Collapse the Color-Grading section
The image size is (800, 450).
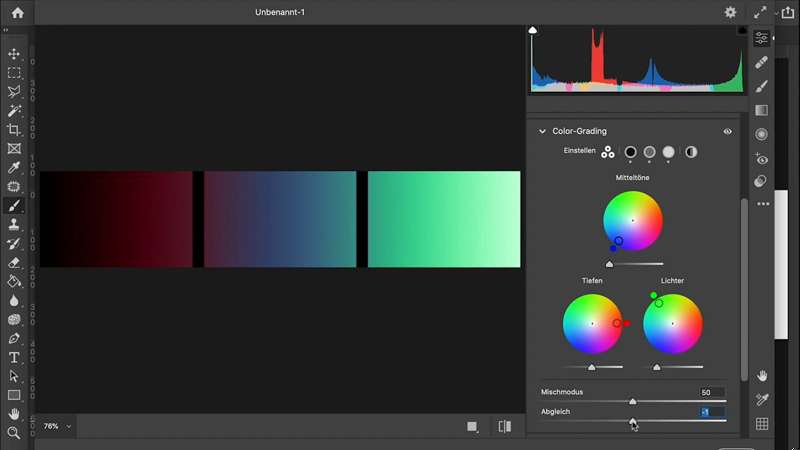pyautogui.click(x=542, y=131)
